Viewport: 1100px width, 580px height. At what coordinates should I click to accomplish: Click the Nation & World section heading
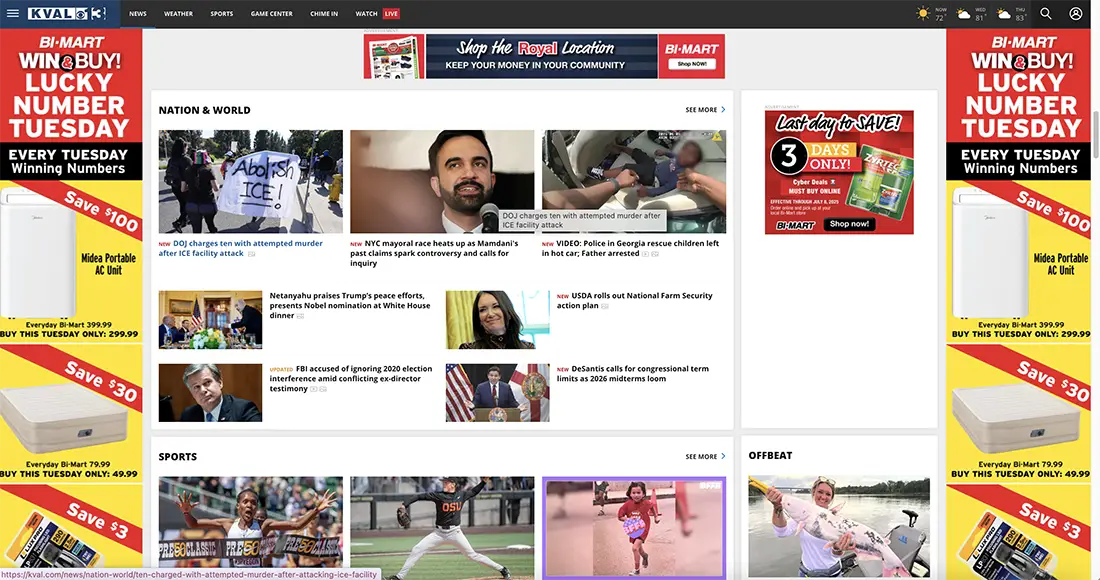pos(204,110)
